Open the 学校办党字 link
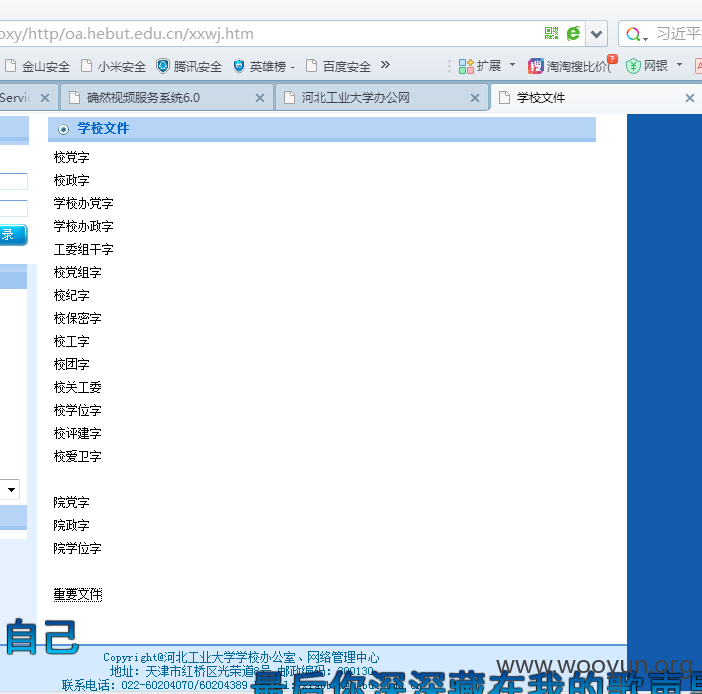The height and width of the screenshot is (694, 702). 83,203
